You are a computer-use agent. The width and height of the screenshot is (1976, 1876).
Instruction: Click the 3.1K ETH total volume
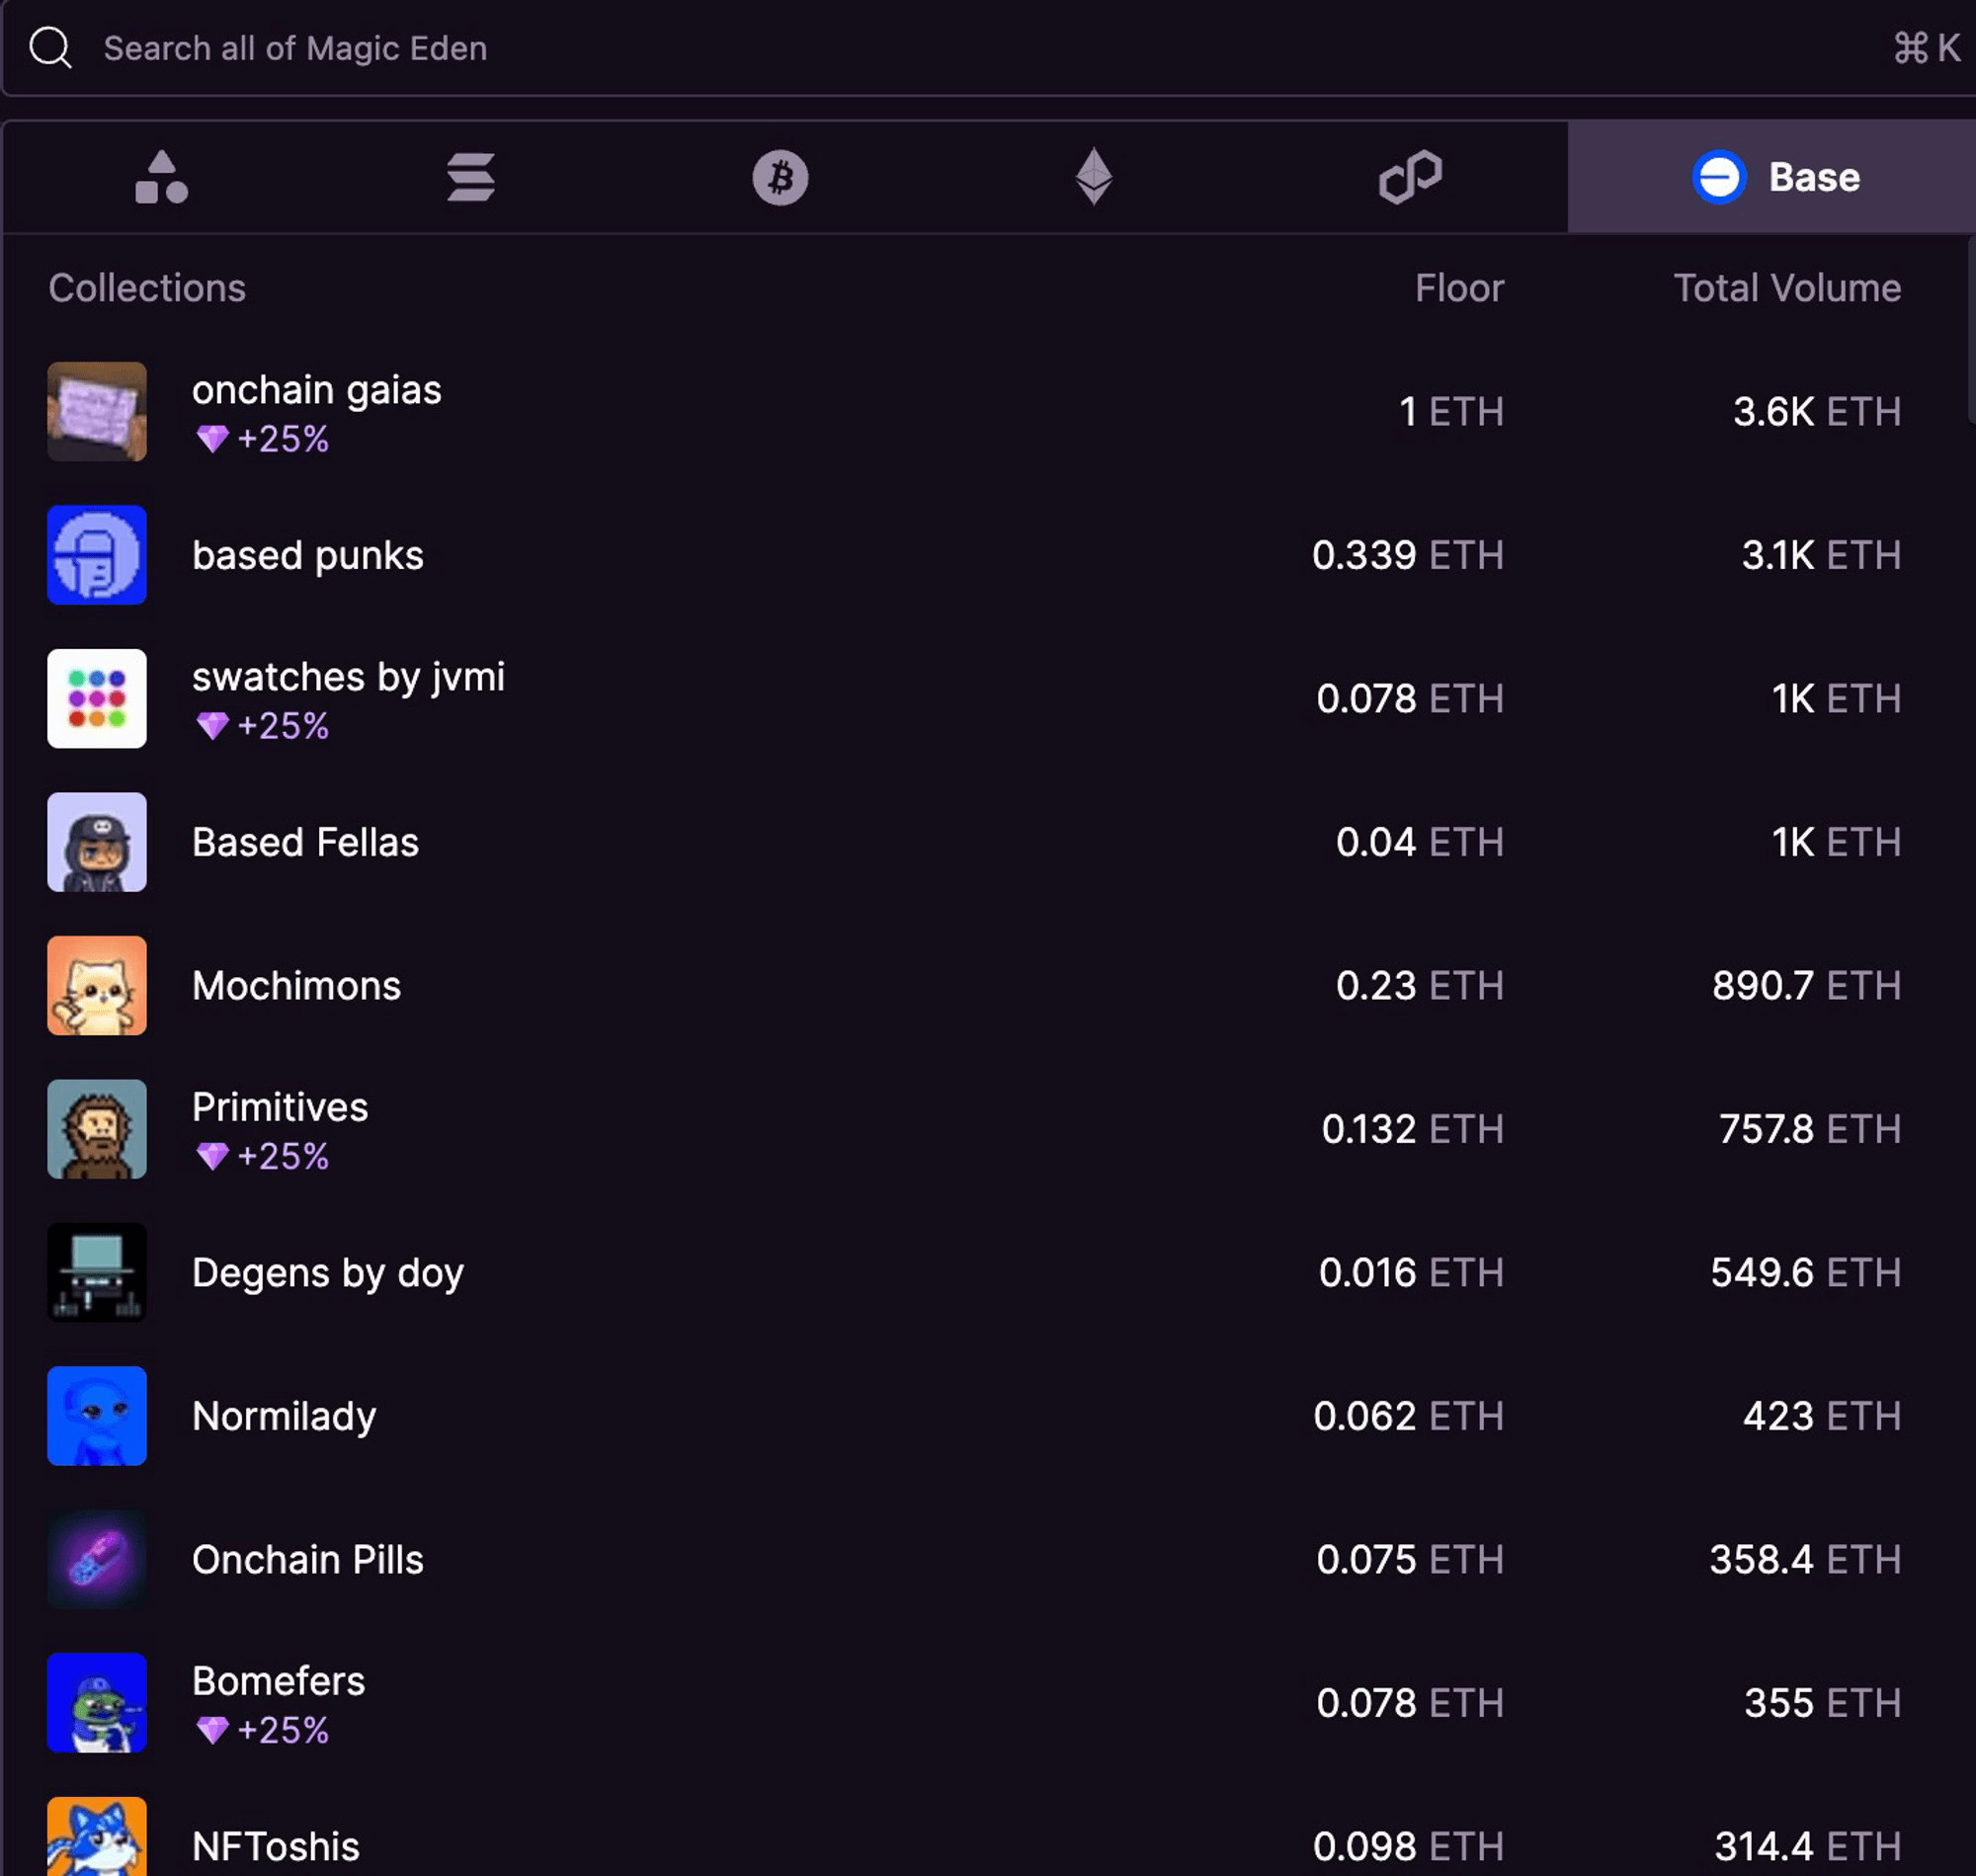tap(1821, 555)
